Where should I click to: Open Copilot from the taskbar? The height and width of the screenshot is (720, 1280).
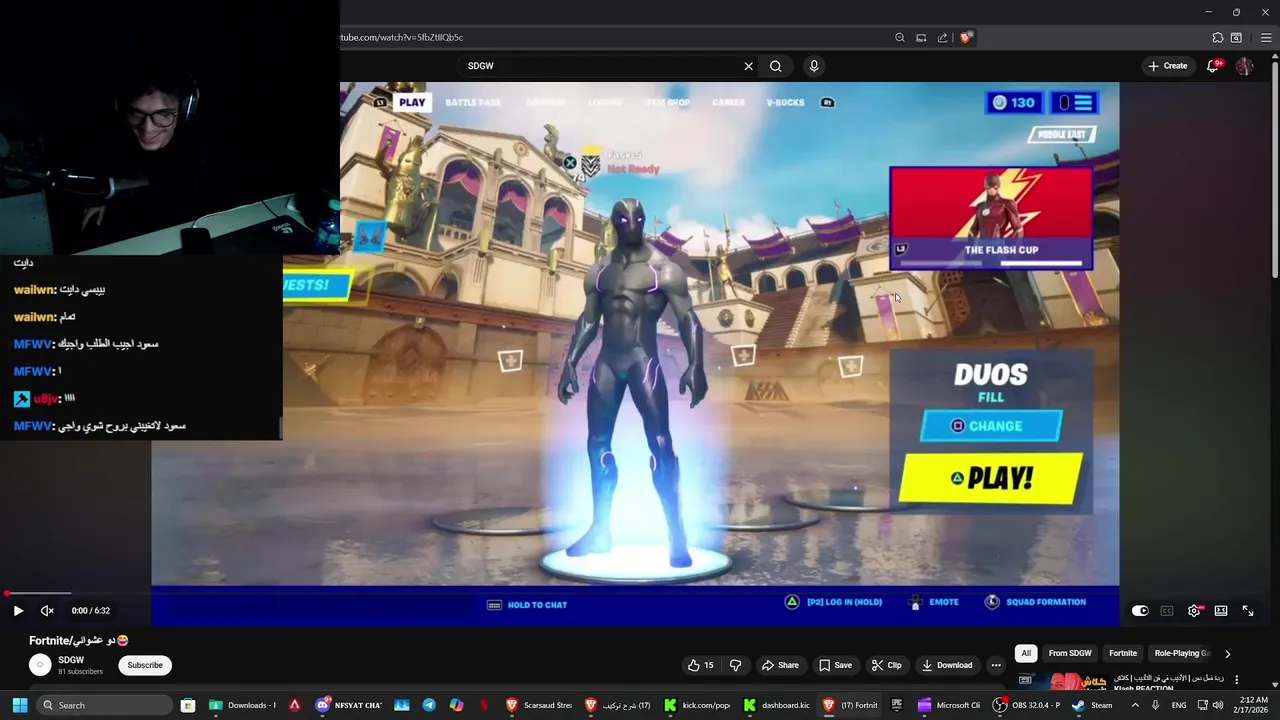click(x=456, y=705)
